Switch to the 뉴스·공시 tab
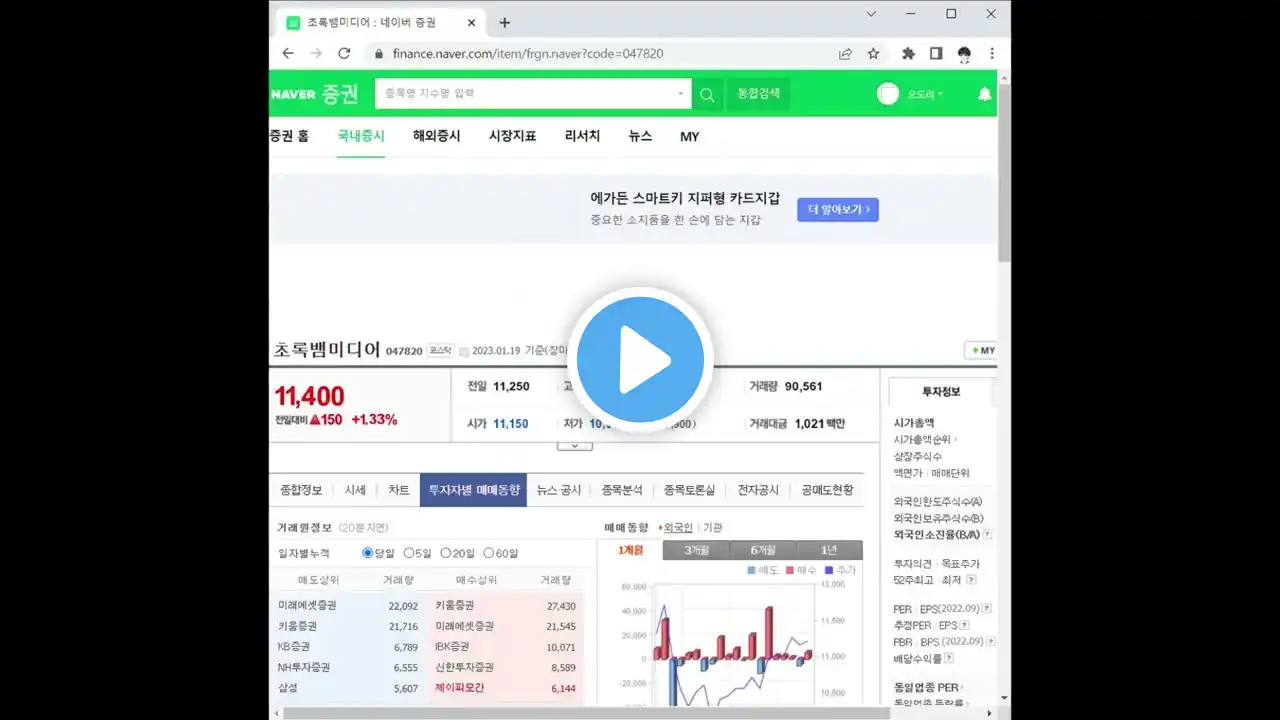The width and height of the screenshot is (1280, 720). pyautogui.click(x=559, y=490)
